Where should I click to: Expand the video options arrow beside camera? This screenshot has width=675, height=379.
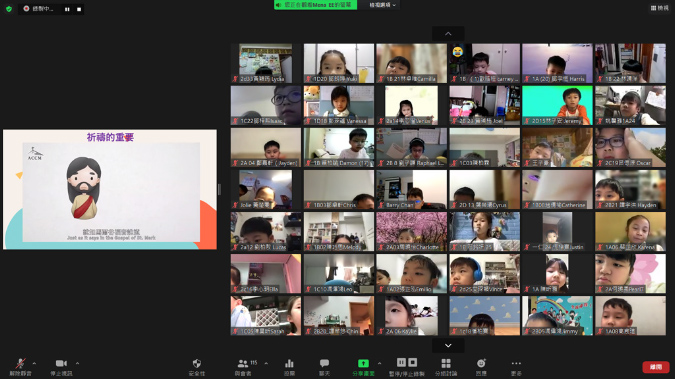coord(77,363)
